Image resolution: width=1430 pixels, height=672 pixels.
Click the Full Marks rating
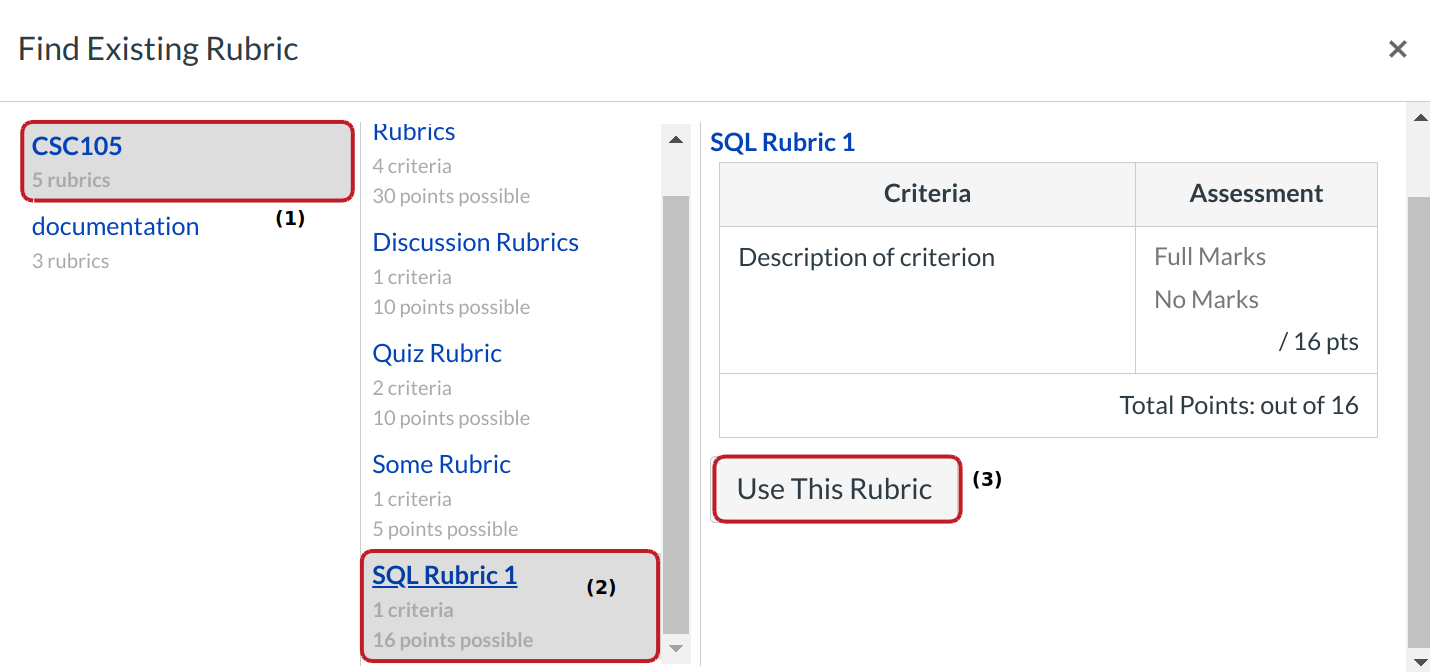click(1209, 257)
